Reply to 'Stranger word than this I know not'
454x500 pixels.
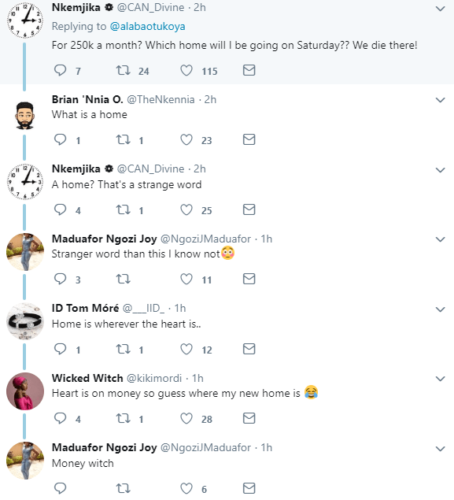(x=60, y=279)
